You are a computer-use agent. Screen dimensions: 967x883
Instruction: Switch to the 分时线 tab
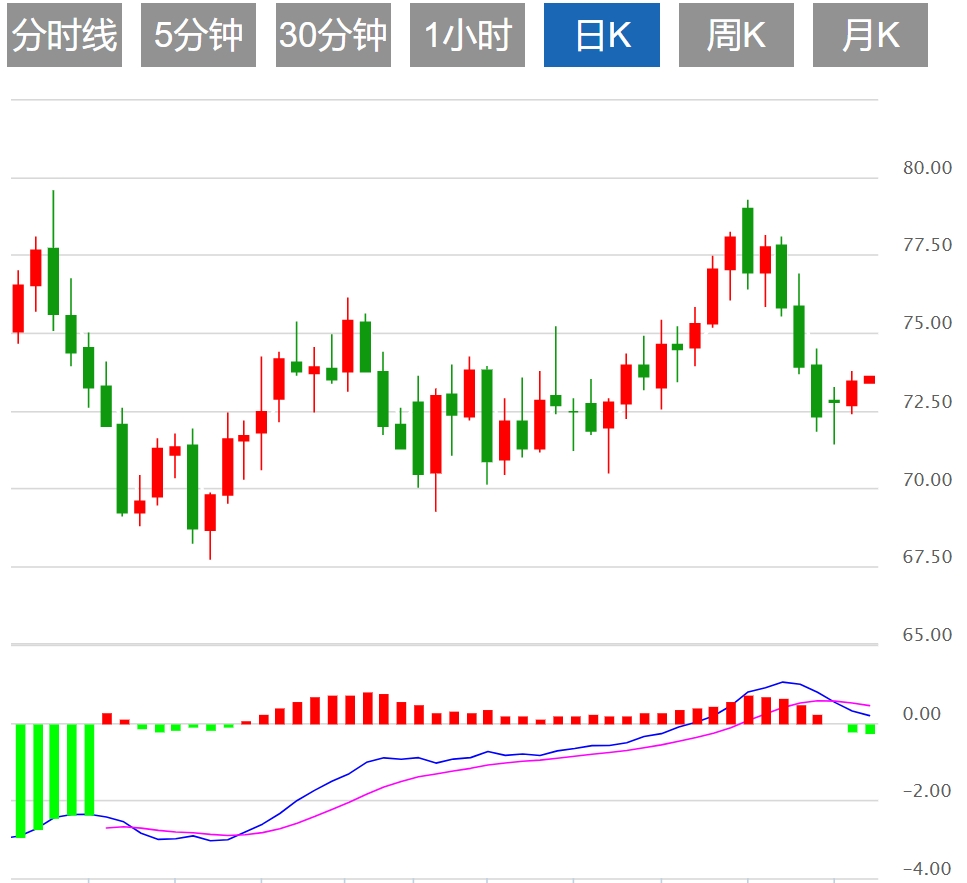(x=64, y=35)
